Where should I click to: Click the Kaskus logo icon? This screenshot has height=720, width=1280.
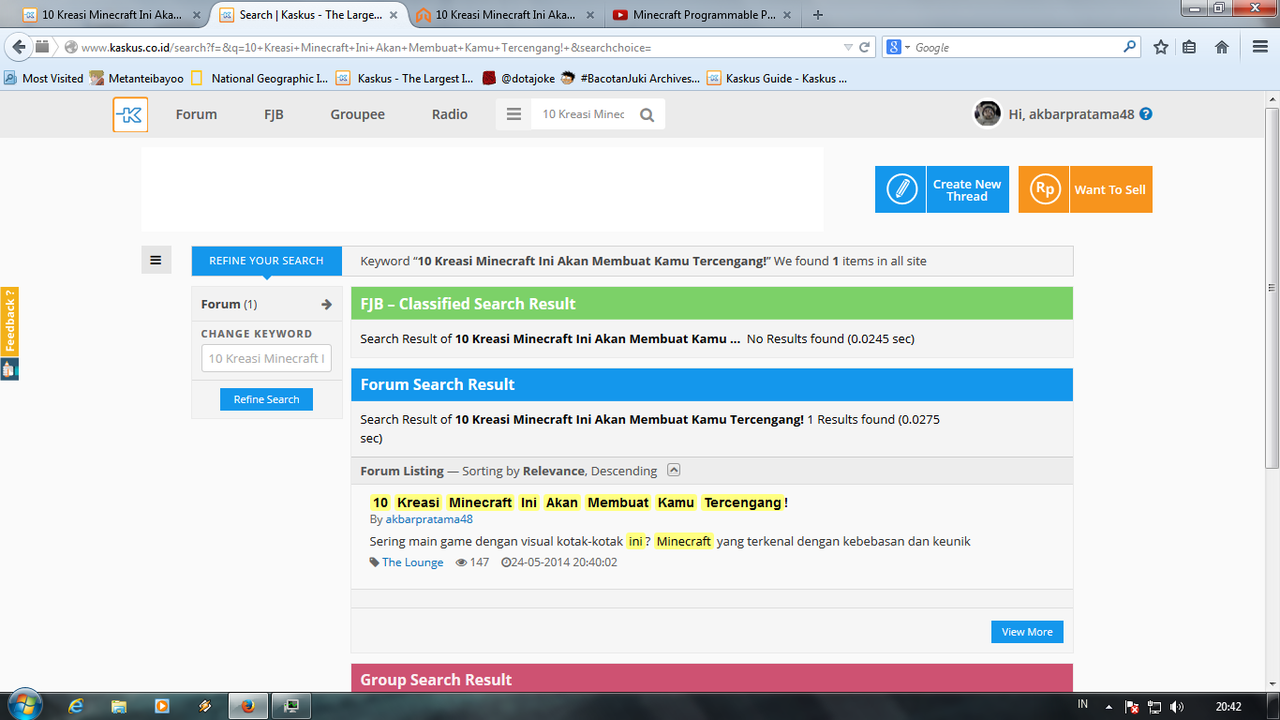coord(130,114)
